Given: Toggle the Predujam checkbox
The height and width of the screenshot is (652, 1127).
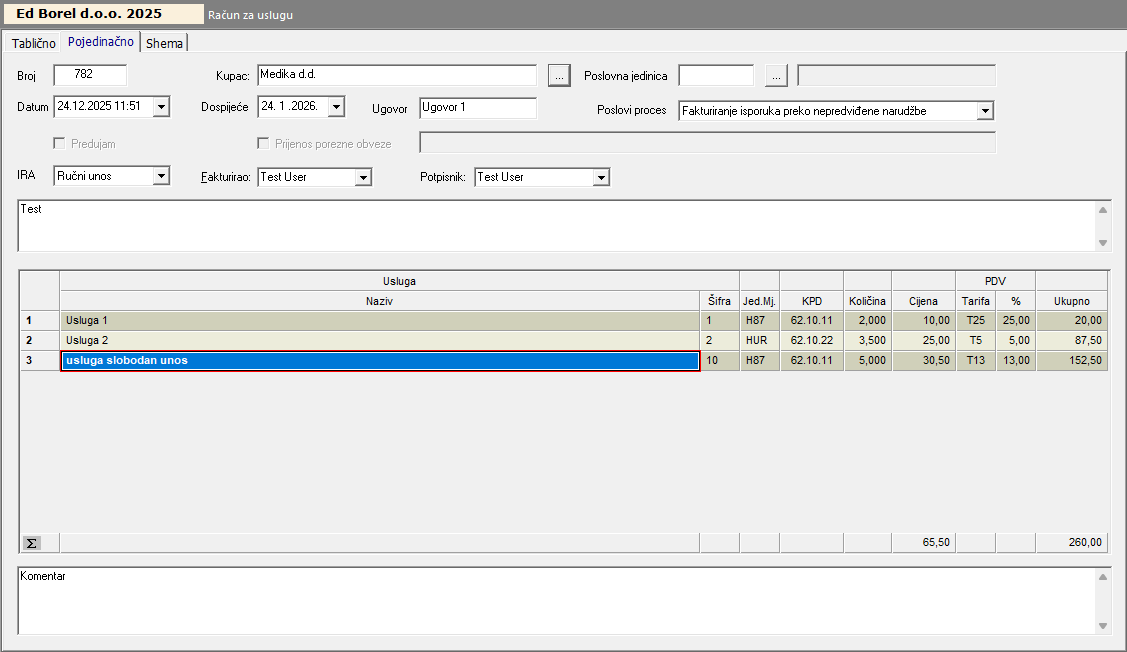Looking at the screenshot, I should [x=59, y=143].
